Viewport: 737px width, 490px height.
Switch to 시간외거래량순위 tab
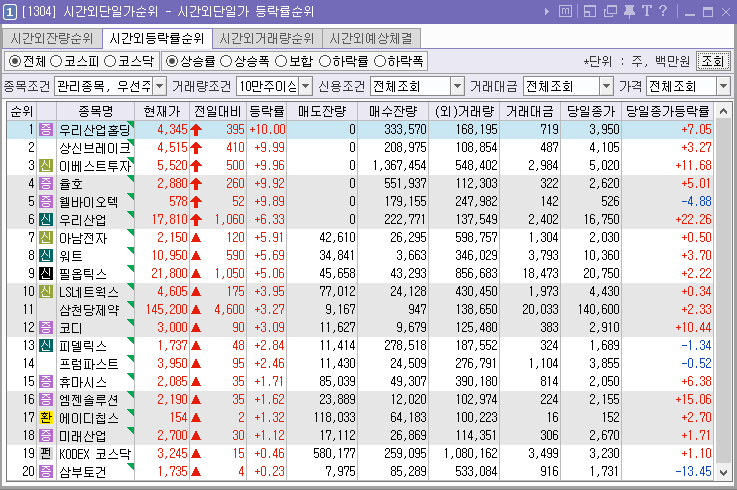coord(267,39)
